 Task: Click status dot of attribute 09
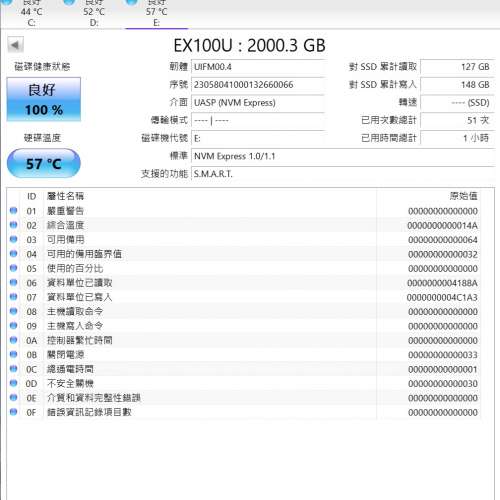pos(14,326)
